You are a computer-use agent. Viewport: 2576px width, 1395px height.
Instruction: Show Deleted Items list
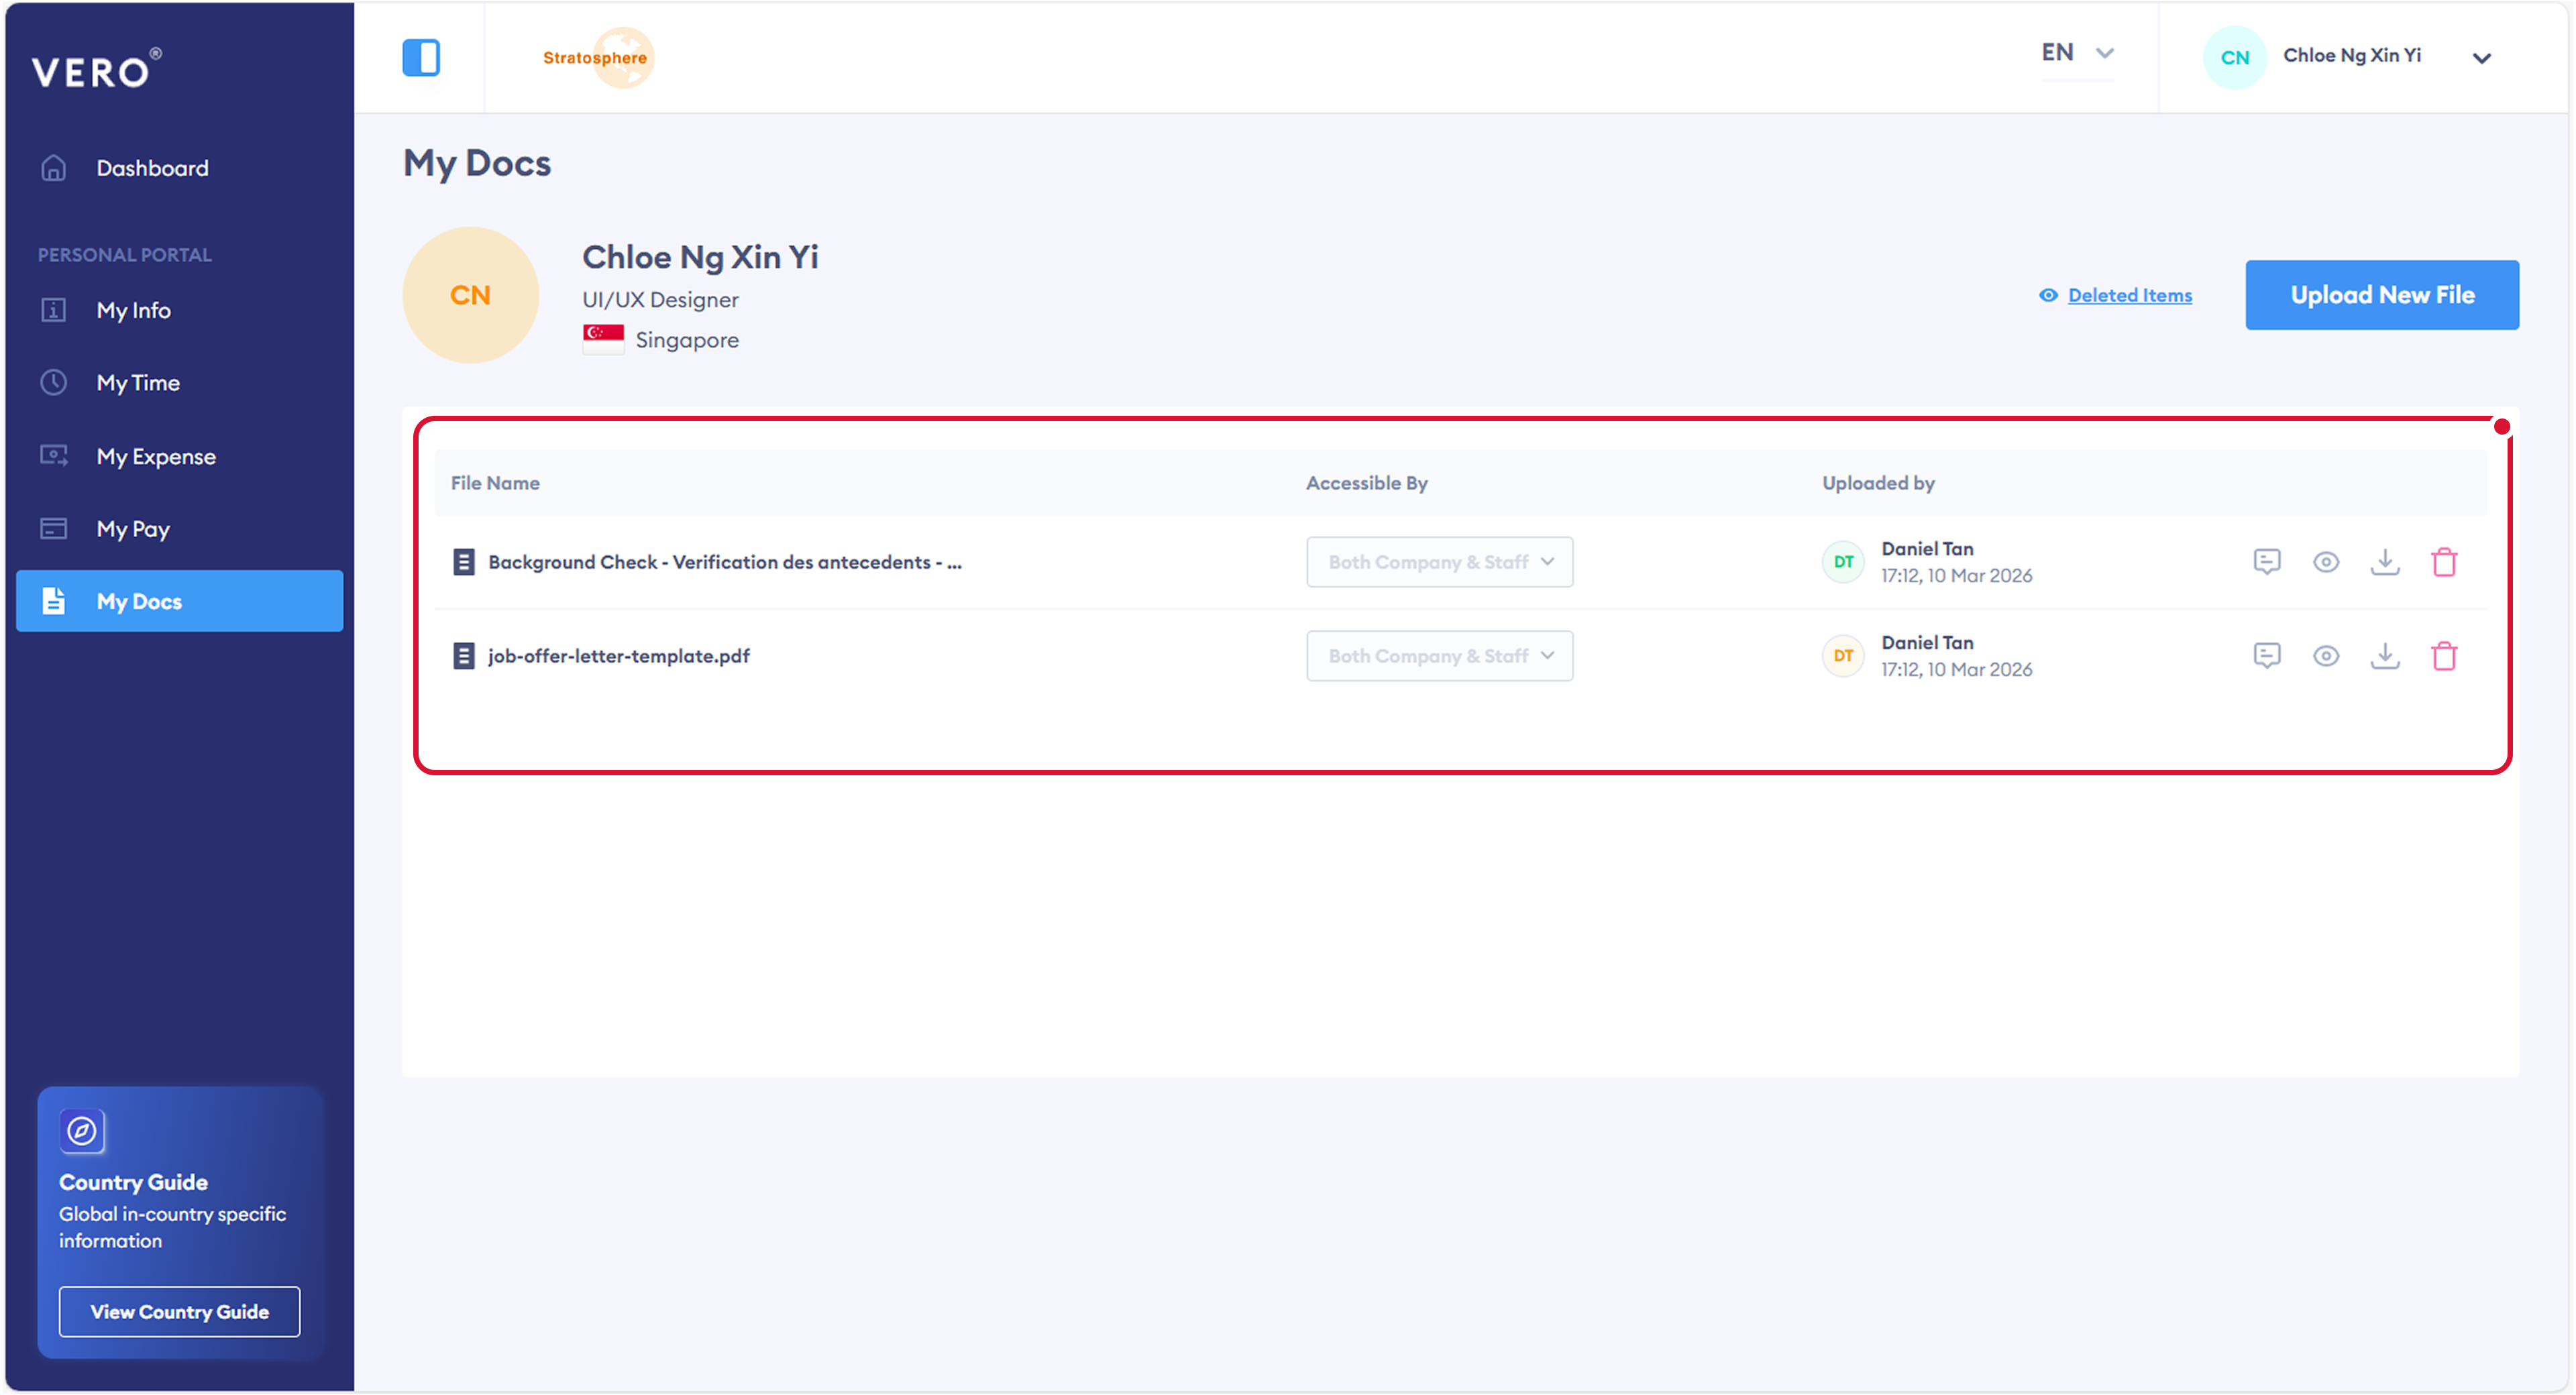2128,295
